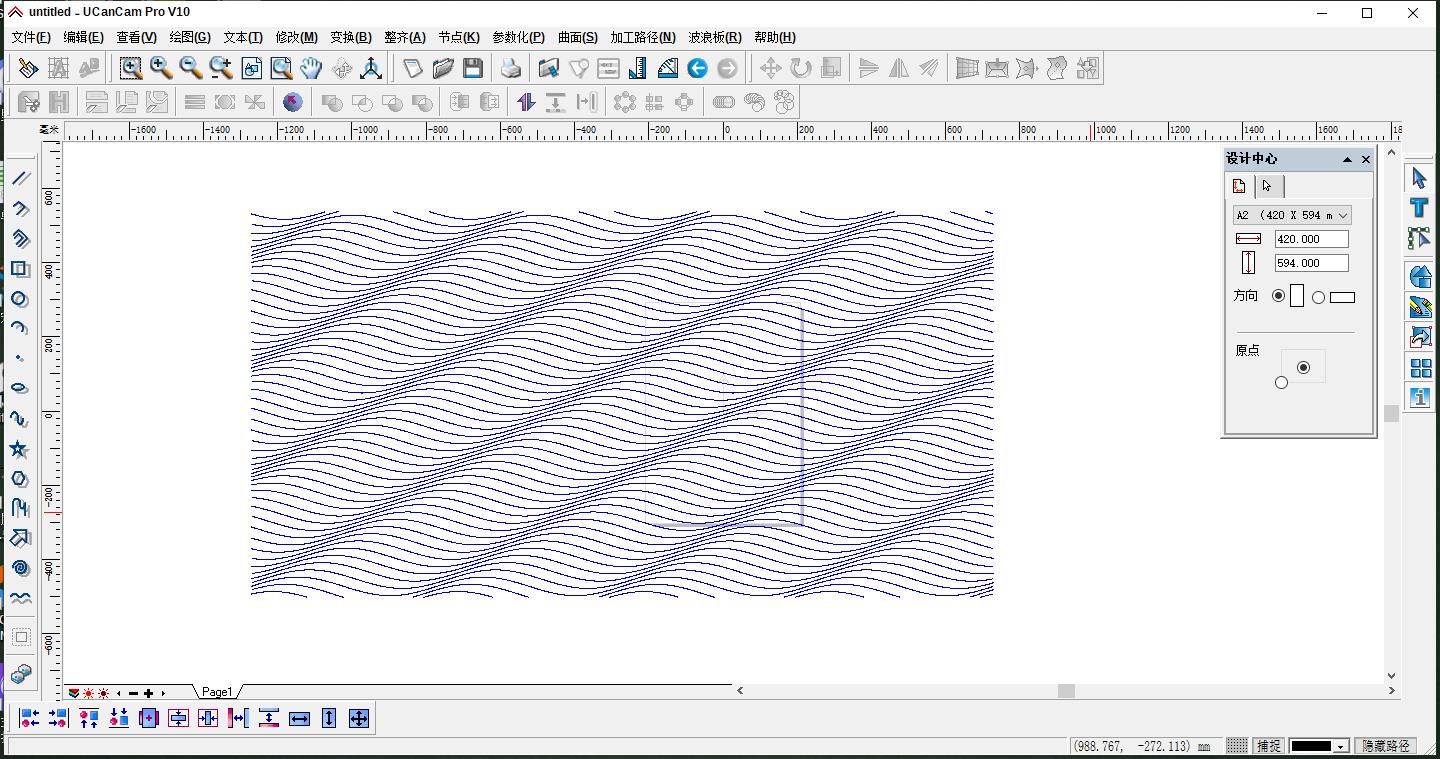This screenshot has height=759, width=1440.
Task: Open the 曲面(S) menu
Action: pyautogui.click(x=577, y=37)
